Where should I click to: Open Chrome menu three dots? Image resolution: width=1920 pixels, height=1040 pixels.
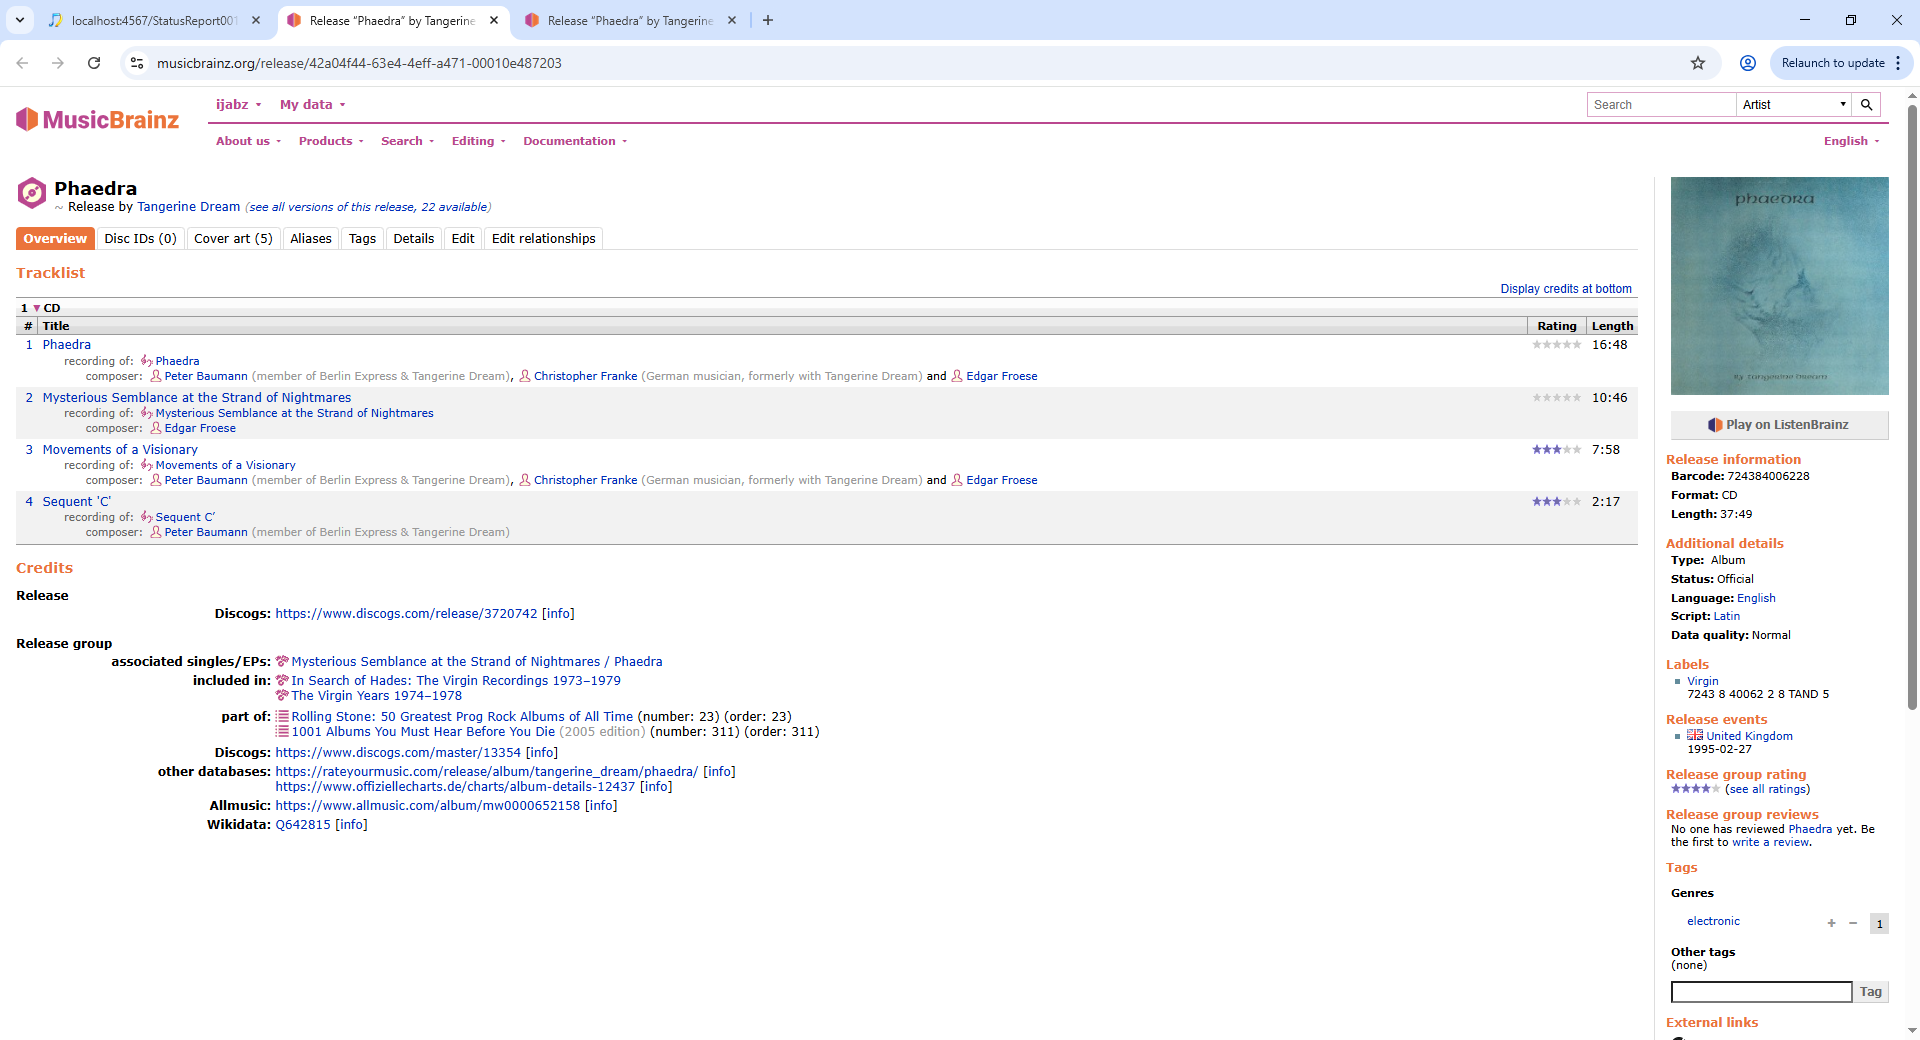[x=1898, y=63]
